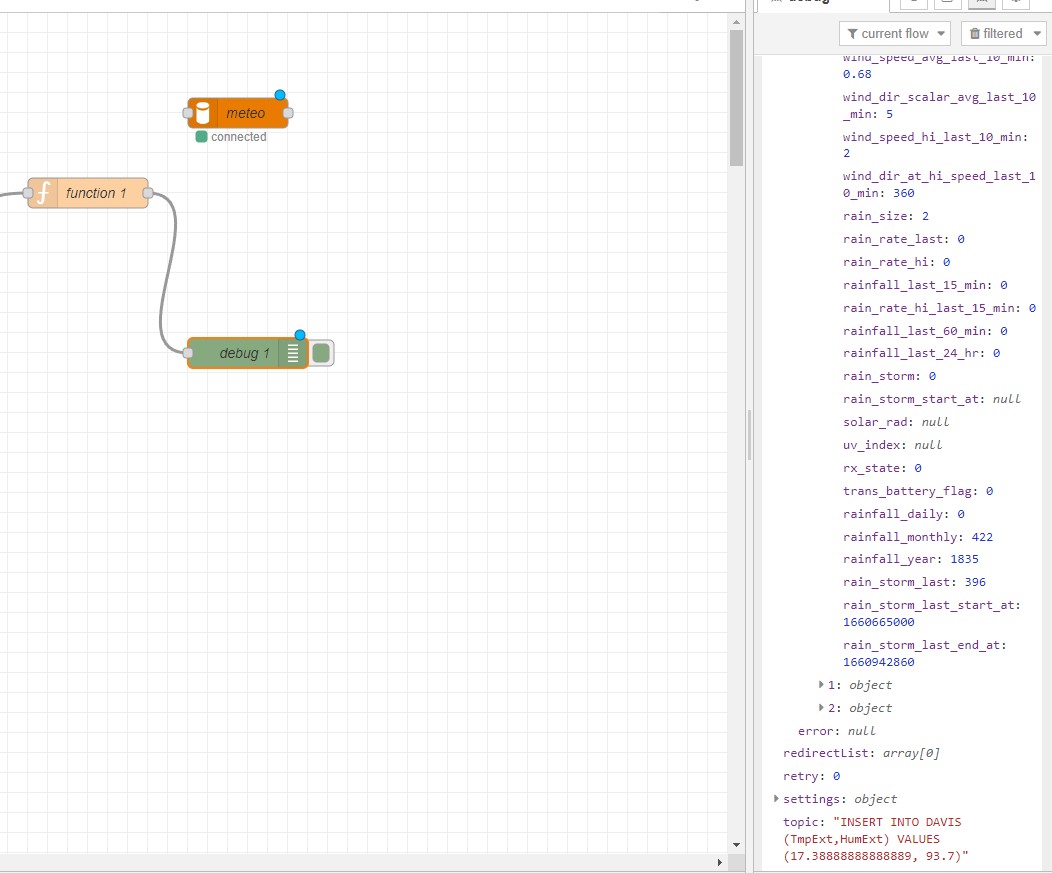1052x873 pixels.
Task: Toggle the debug 1 node output button
Action: pos(321,353)
